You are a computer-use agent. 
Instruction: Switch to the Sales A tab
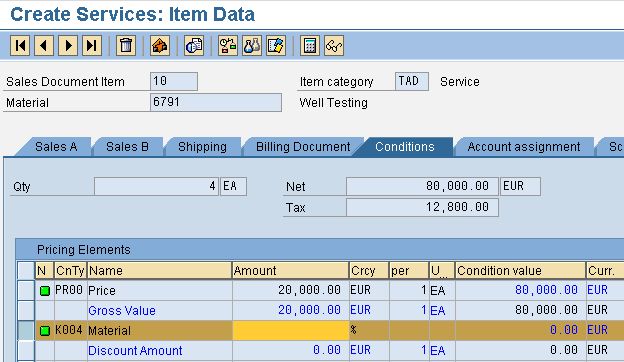click(x=56, y=147)
